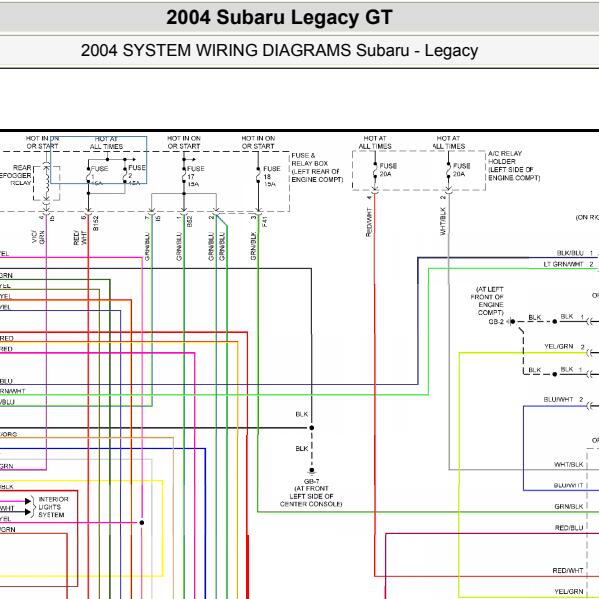
Task: Click the rear defogger relay coil symbol
Action: pos(46,183)
